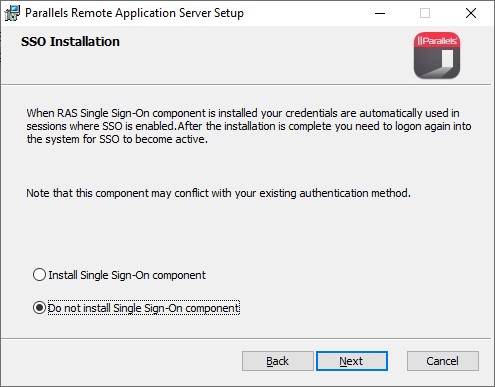
Task: Click the title bar text 'Parallels Remote Application Server Setup'
Action: [134, 13]
